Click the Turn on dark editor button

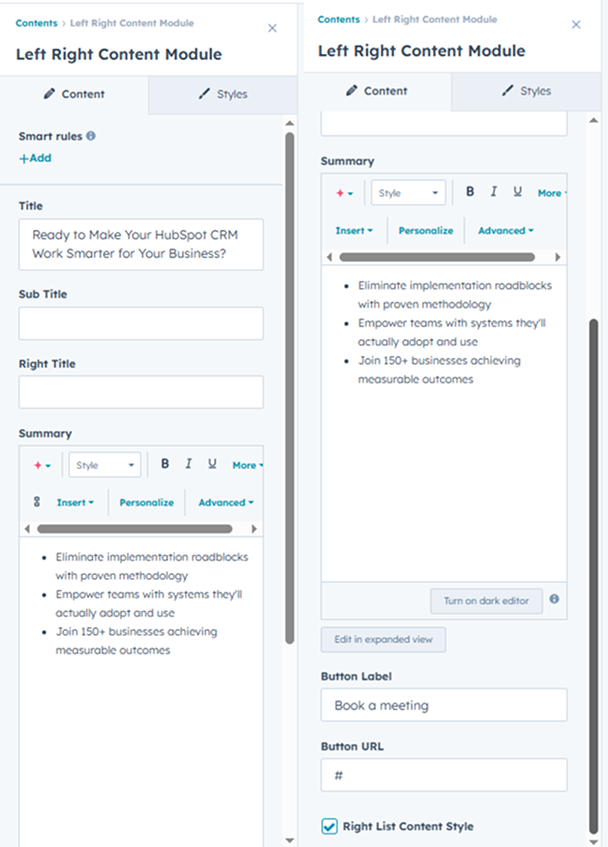[x=486, y=601]
